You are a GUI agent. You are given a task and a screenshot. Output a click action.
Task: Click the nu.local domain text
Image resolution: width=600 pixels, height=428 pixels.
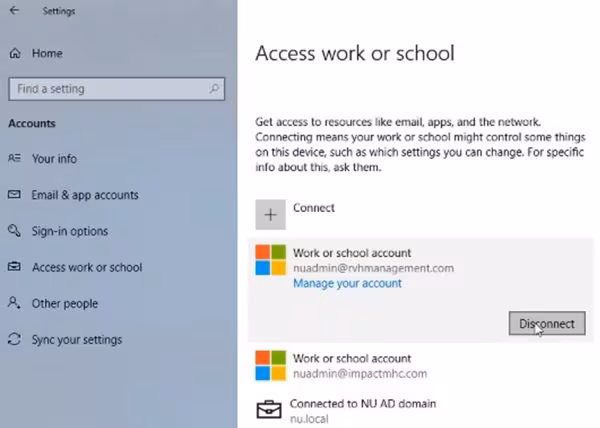(309, 419)
